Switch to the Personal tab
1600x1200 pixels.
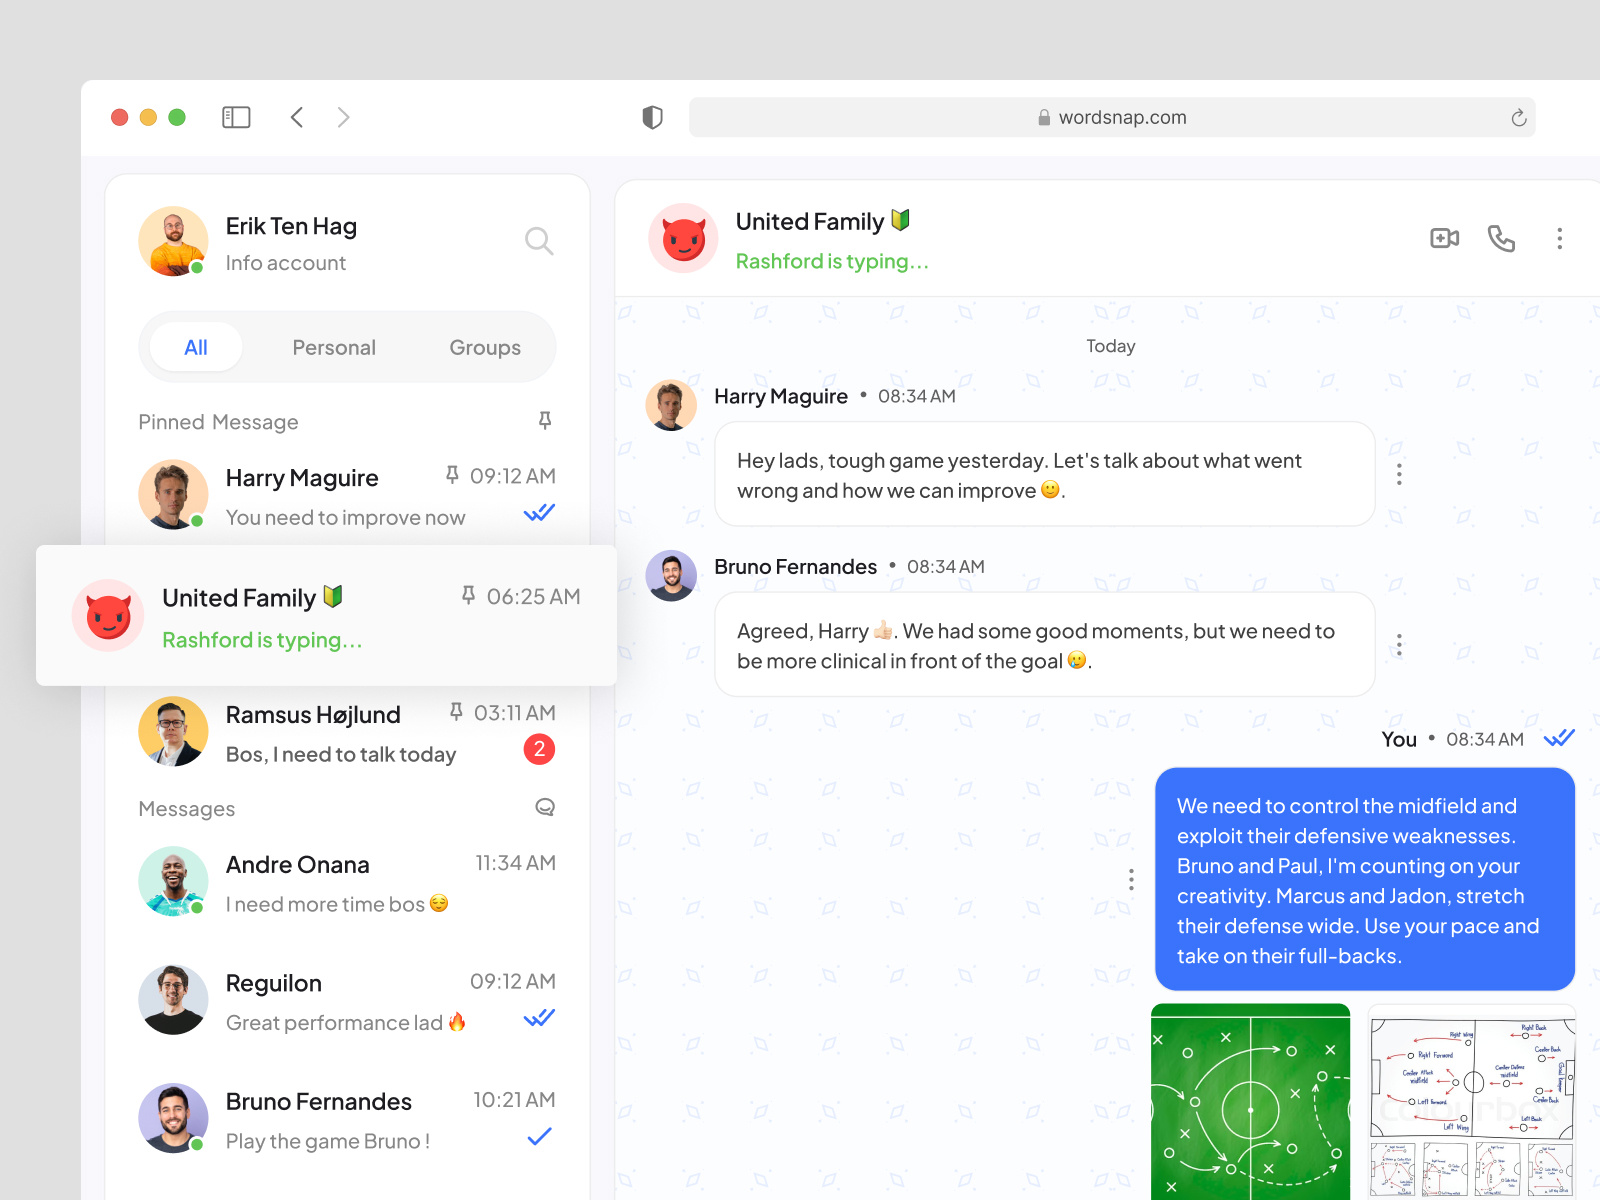click(334, 347)
